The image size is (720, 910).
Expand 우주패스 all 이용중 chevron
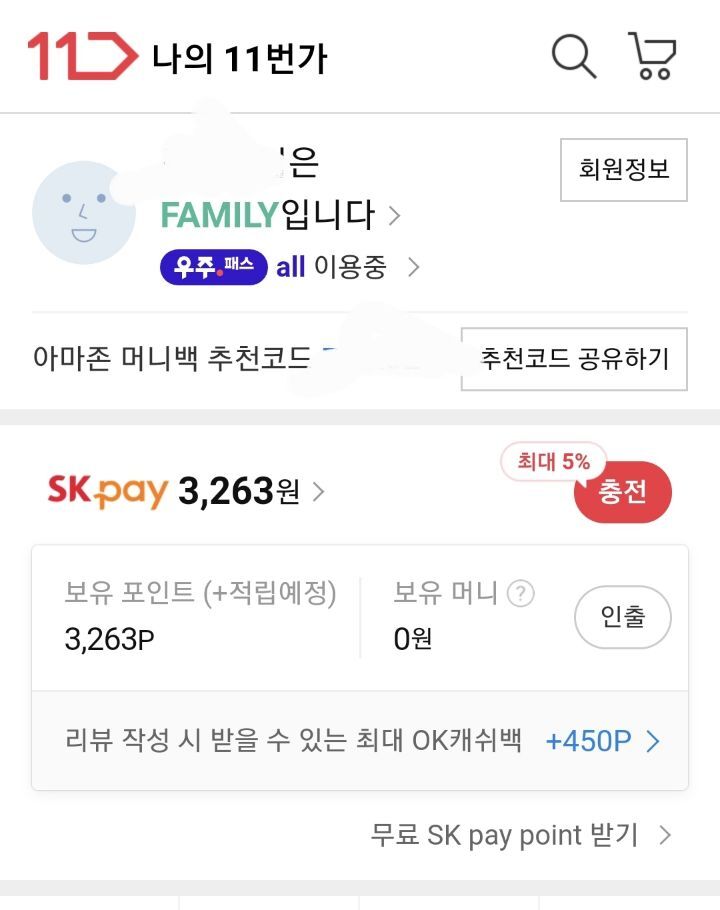point(413,267)
